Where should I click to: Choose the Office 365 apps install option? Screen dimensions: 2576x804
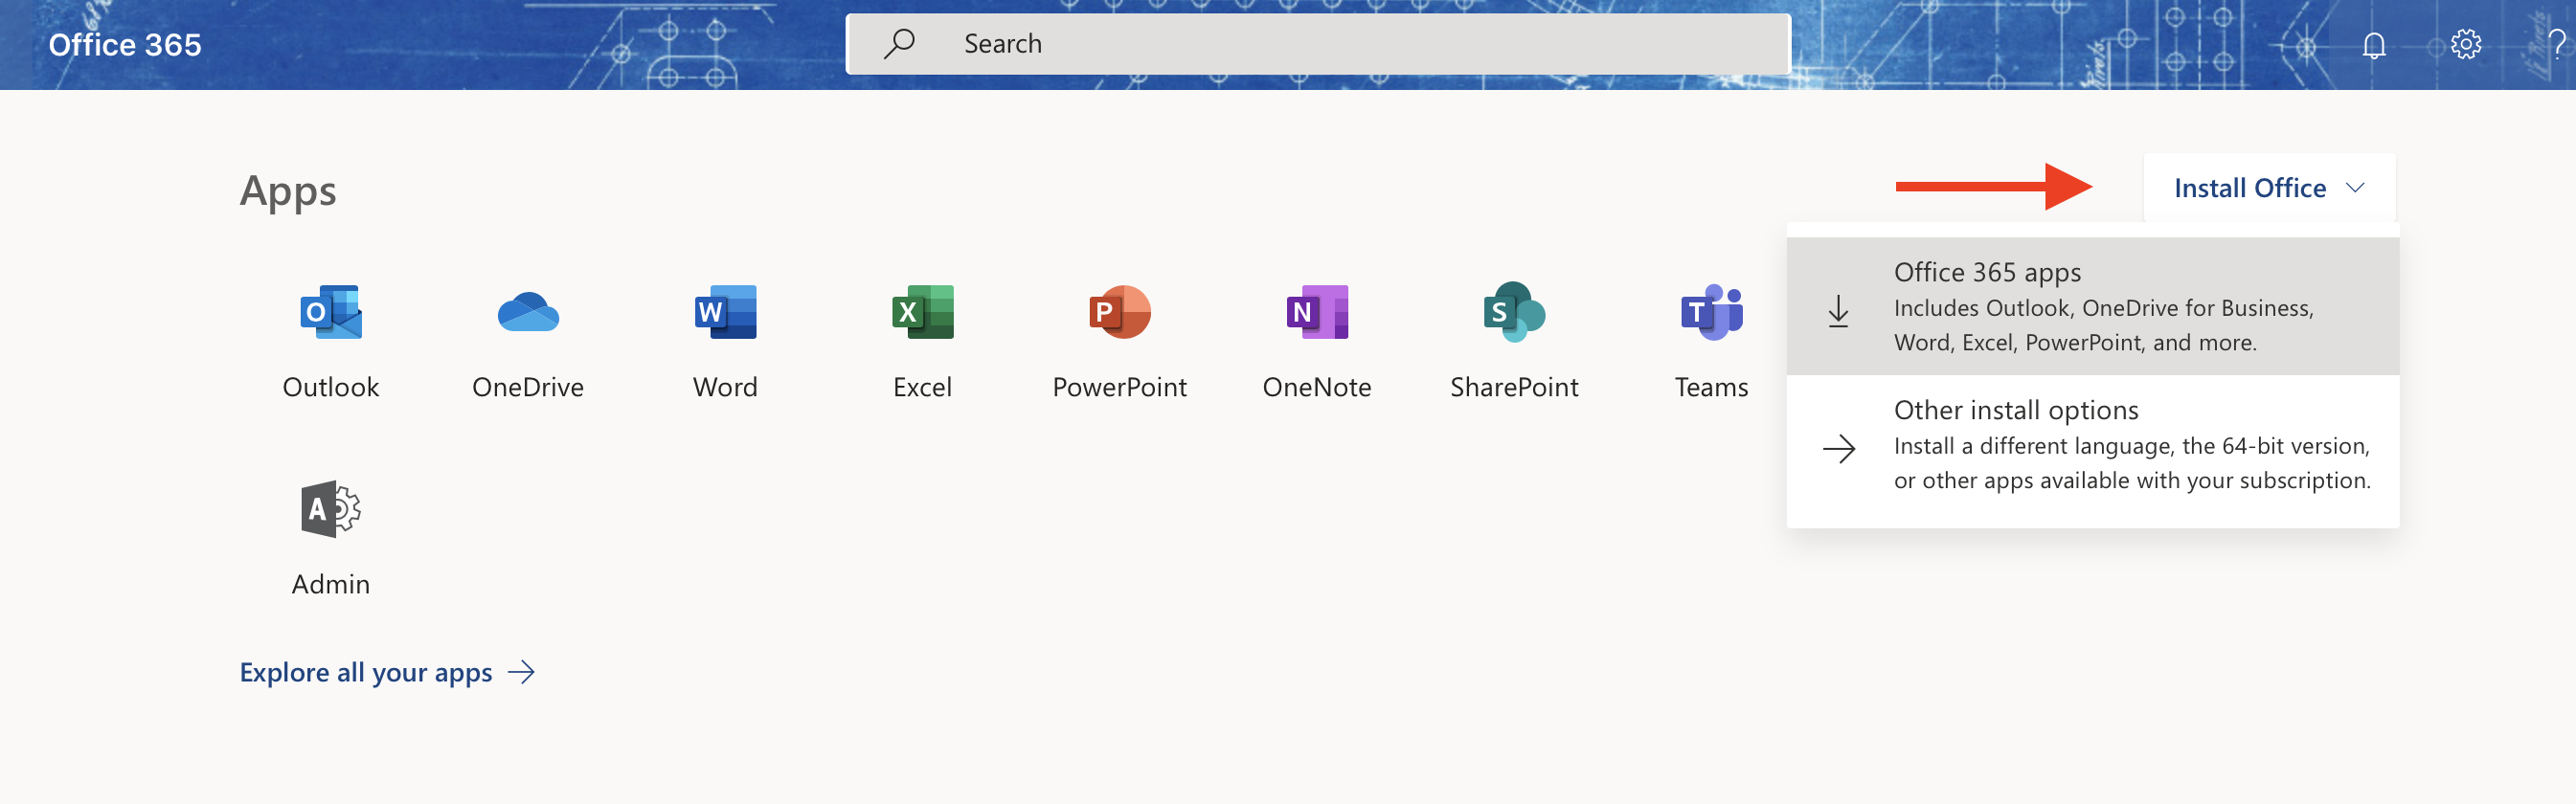pos(2093,306)
